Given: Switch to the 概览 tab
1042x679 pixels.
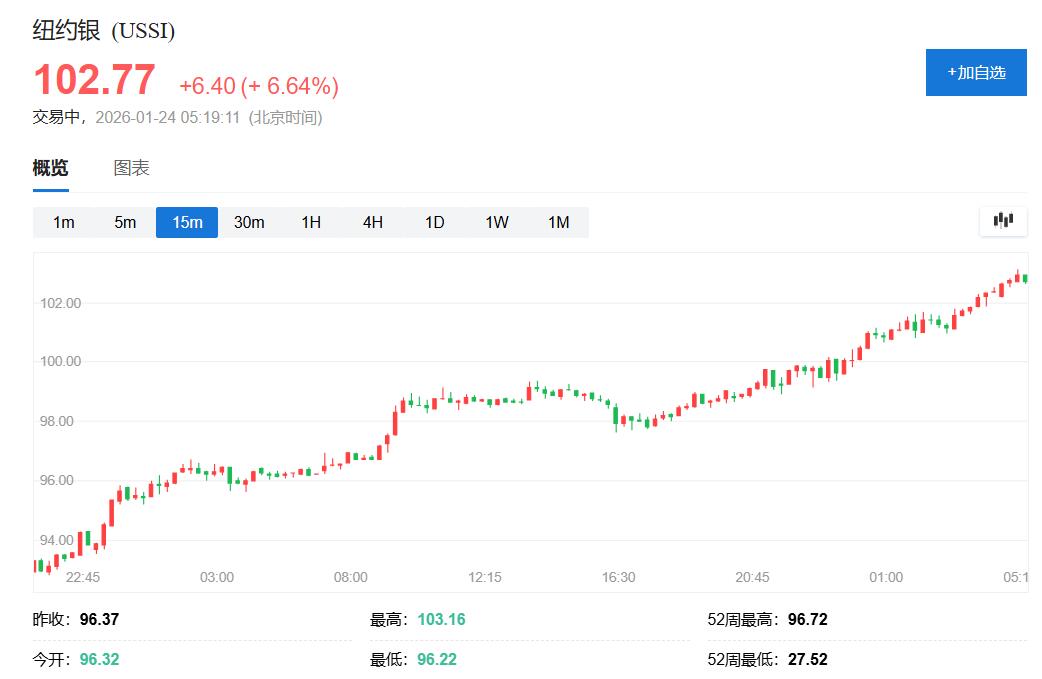Looking at the screenshot, I should pyautogui.click(x=50, y=168).
